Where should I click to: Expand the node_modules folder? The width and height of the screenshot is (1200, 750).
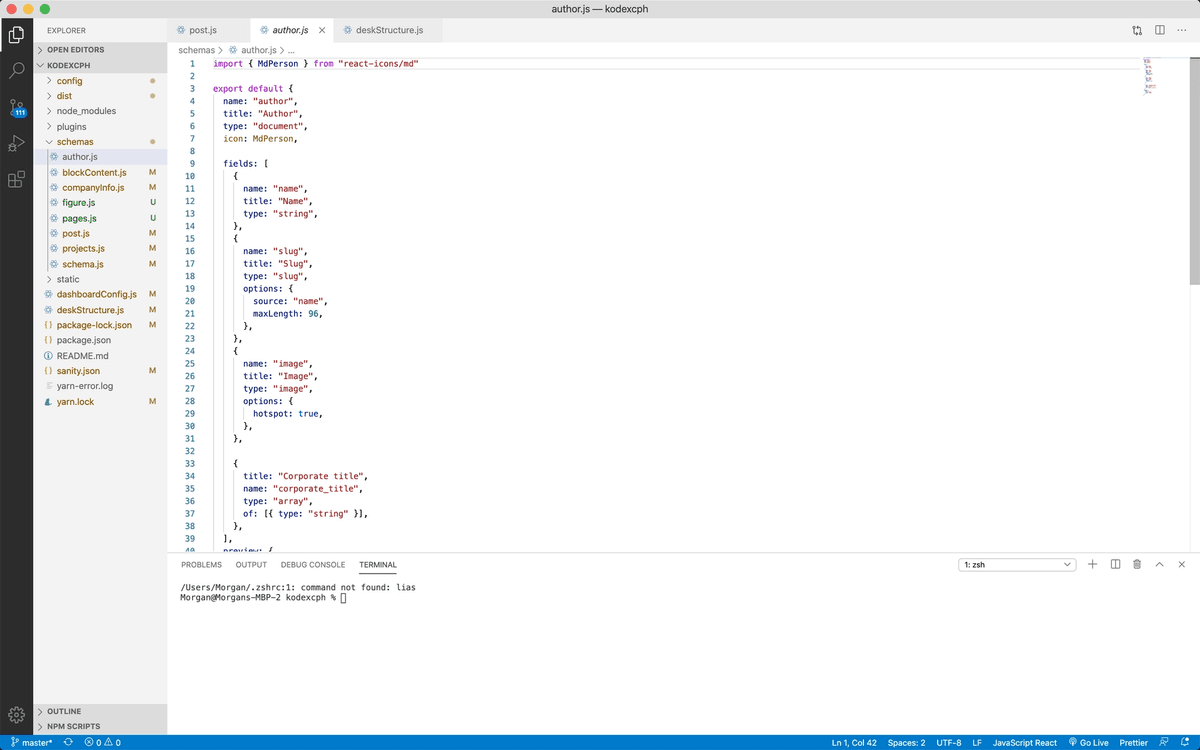tap(86, 111)
